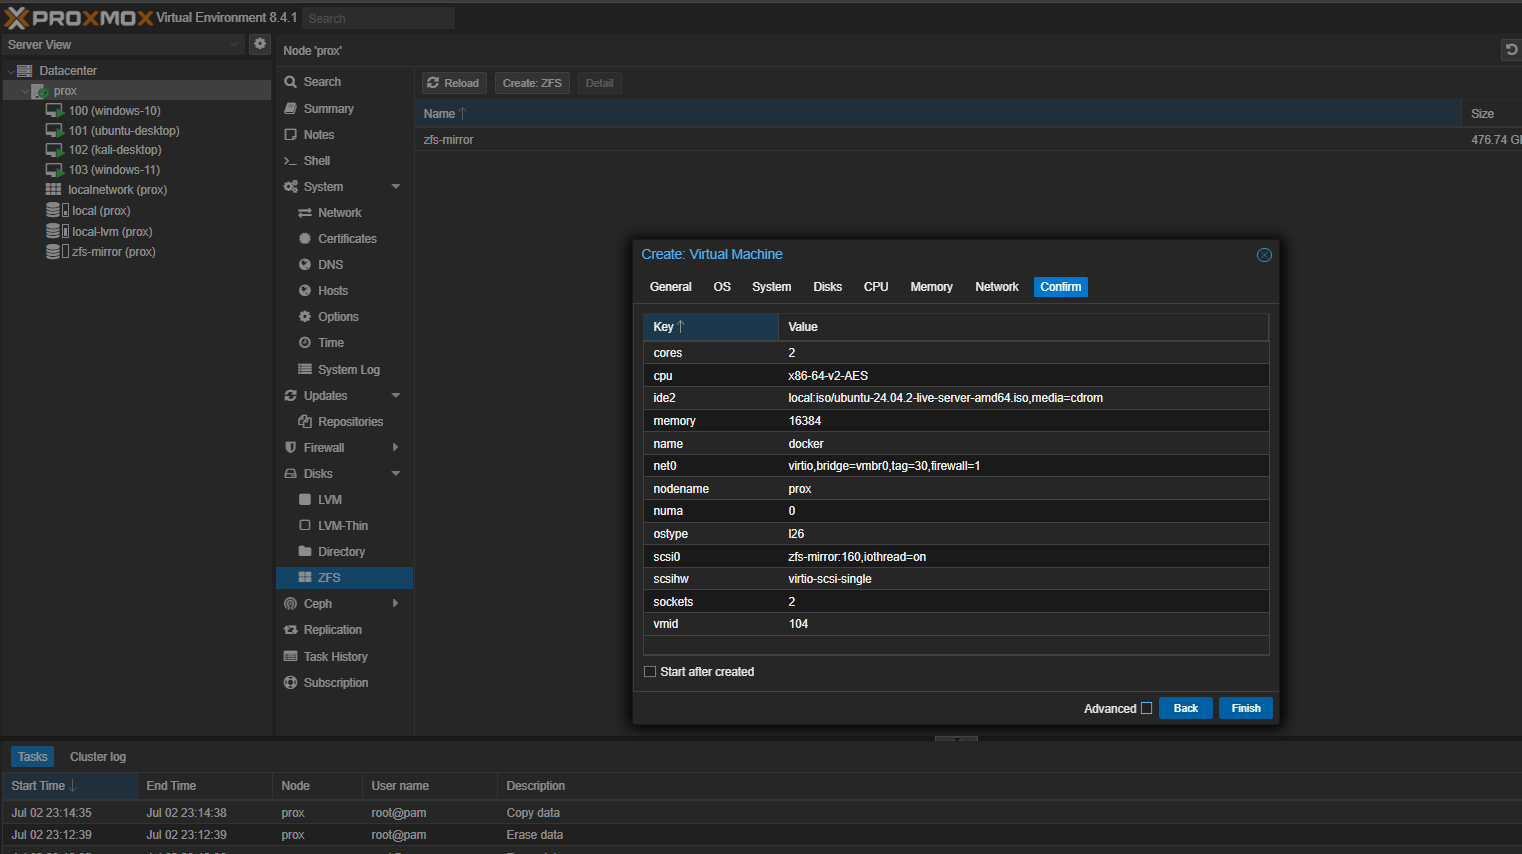Expand the Firewall submenu arrow

coord(396,448)
